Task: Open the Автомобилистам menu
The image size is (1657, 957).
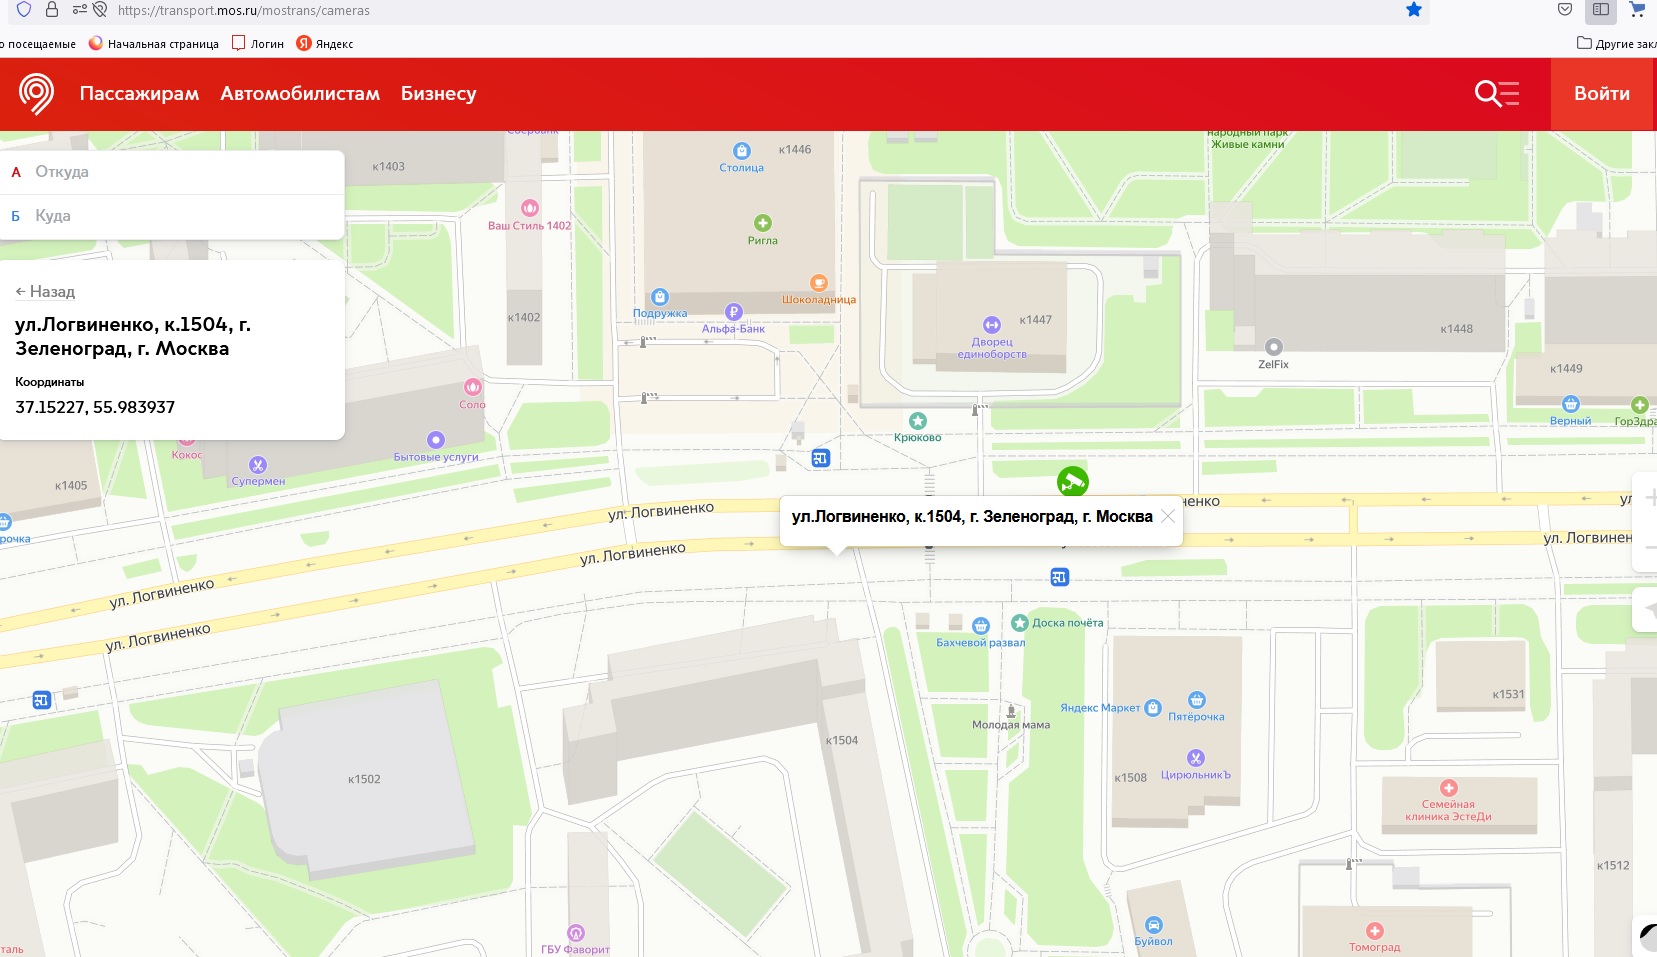Action: [300, 94]
